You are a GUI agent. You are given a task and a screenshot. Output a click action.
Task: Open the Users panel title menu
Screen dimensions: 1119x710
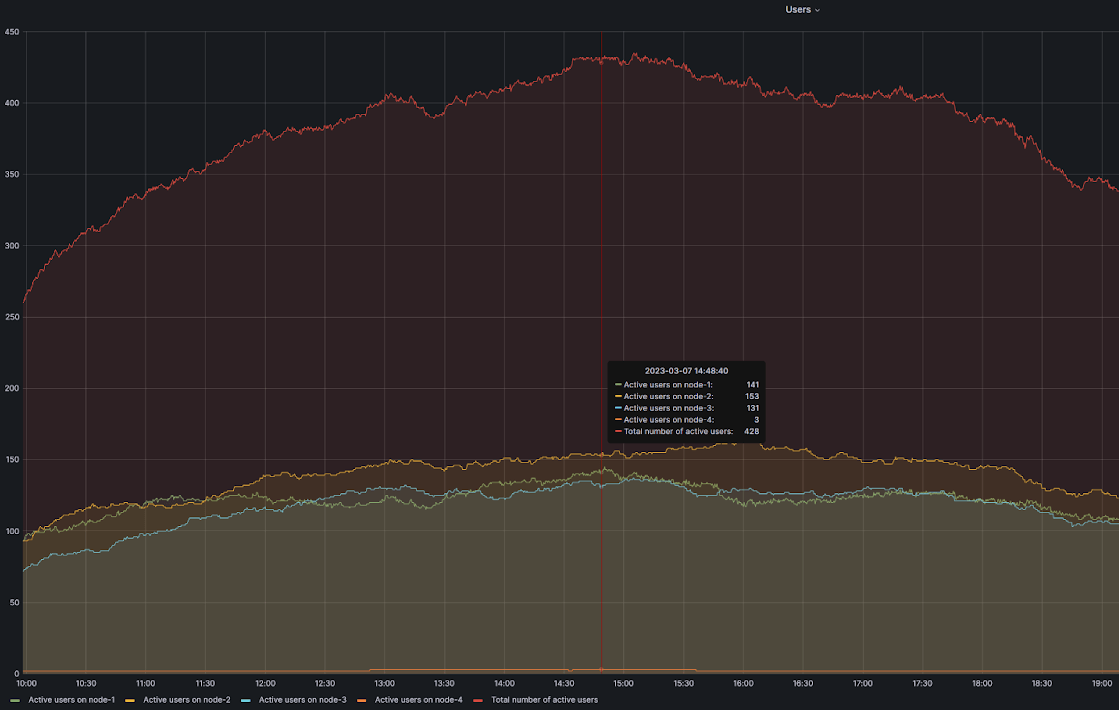tap(797, 9)
